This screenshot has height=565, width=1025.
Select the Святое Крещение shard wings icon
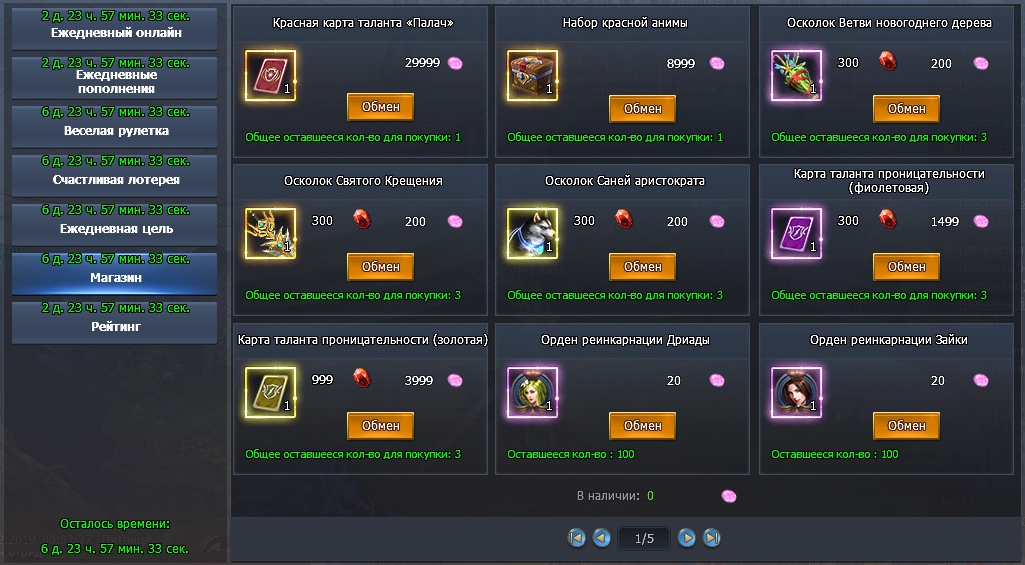point(270,233)
